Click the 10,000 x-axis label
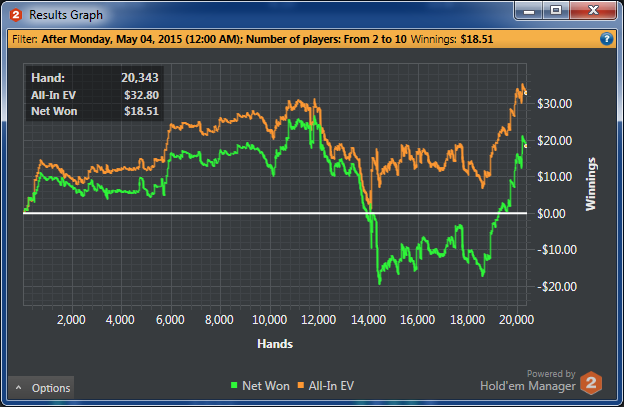 tap(269, 320)
